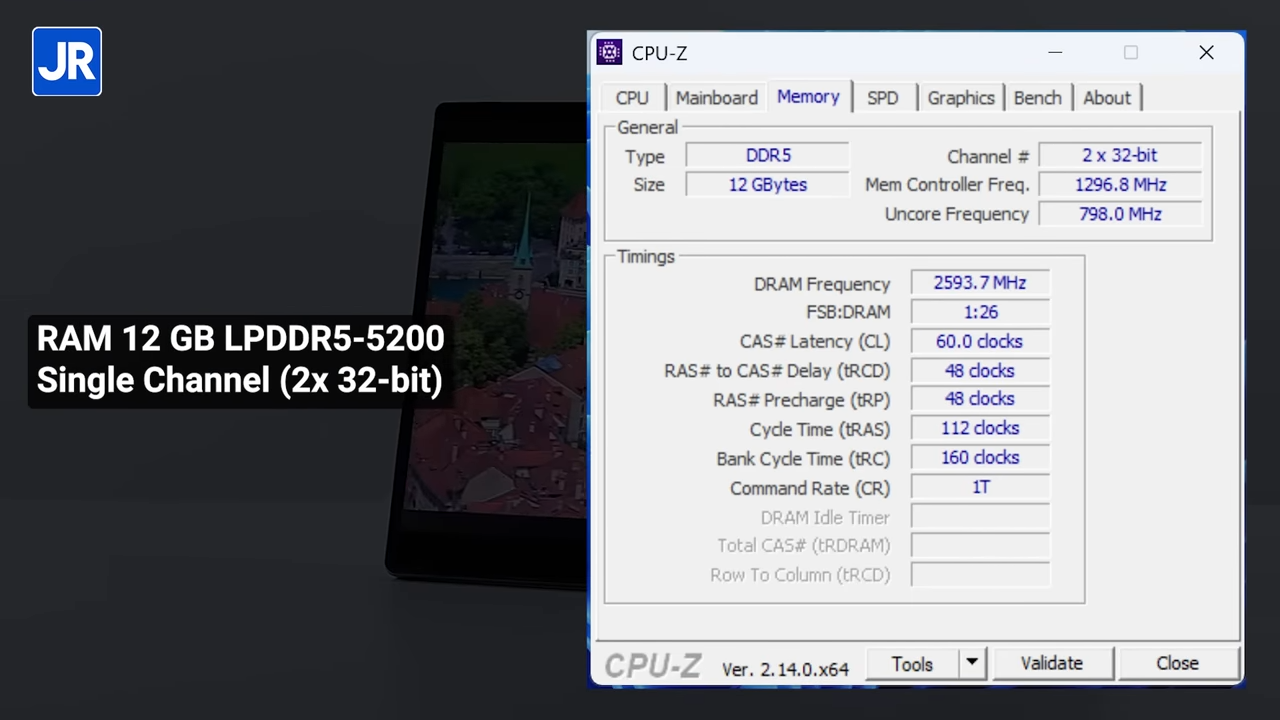Click the empty DRAM Idle Timer field
1280x720 pixels.
click(x=980, y=517)
